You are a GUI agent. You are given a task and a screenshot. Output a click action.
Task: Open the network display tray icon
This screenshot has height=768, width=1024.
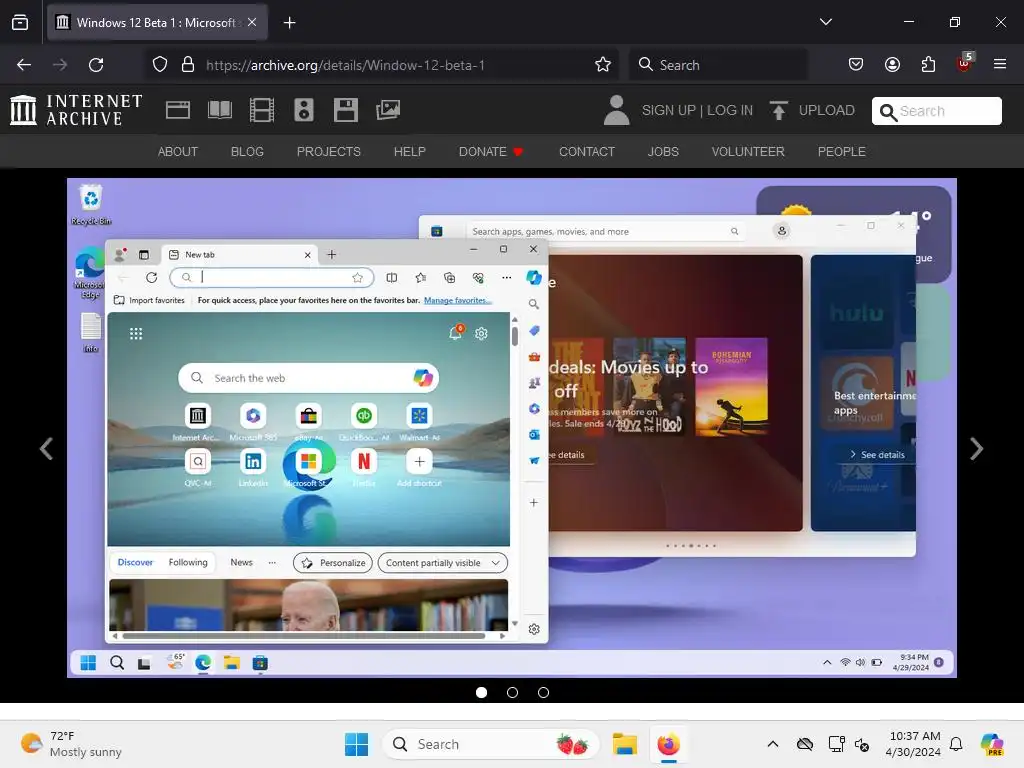[836, 744]
